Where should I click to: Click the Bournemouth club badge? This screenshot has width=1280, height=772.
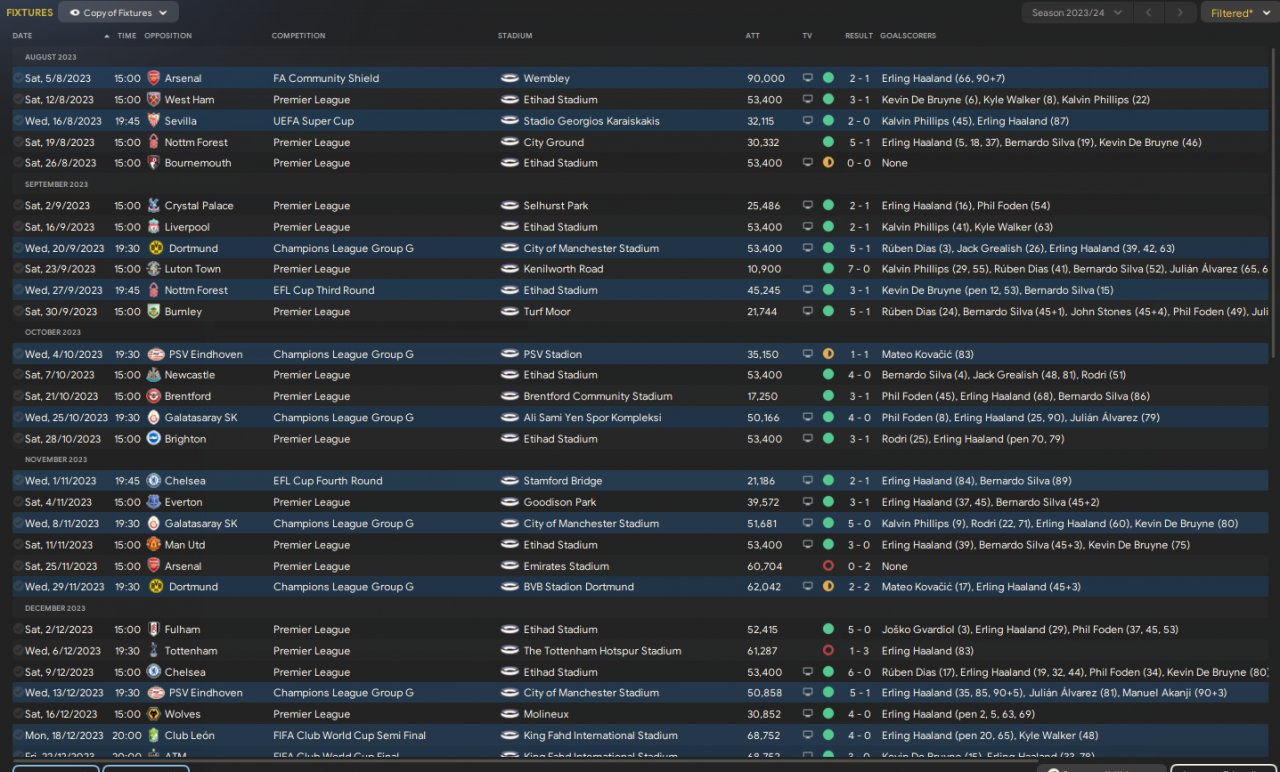point(153,163)
